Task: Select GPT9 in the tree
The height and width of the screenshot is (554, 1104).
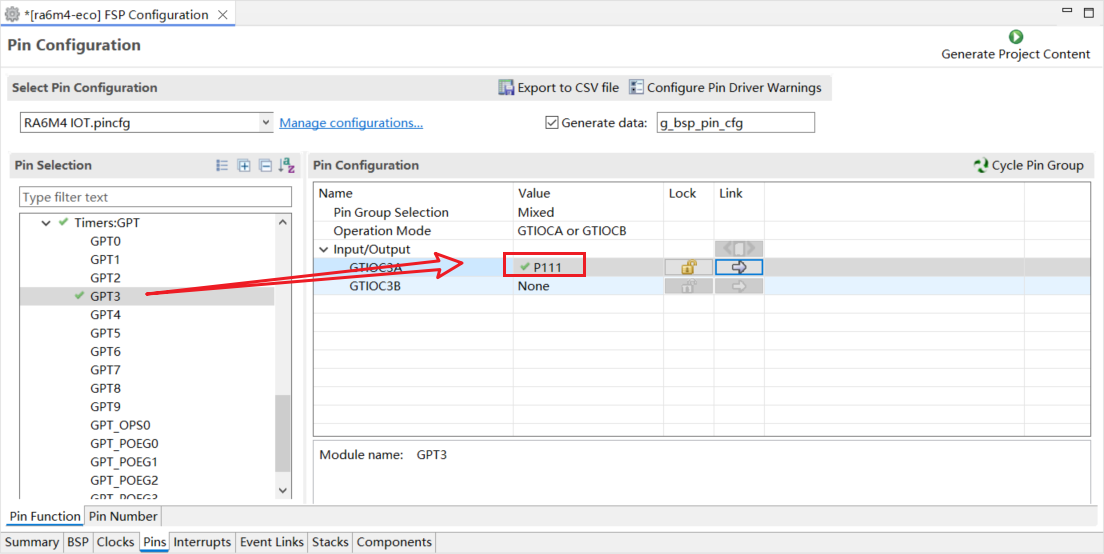Action: (105, 406)
